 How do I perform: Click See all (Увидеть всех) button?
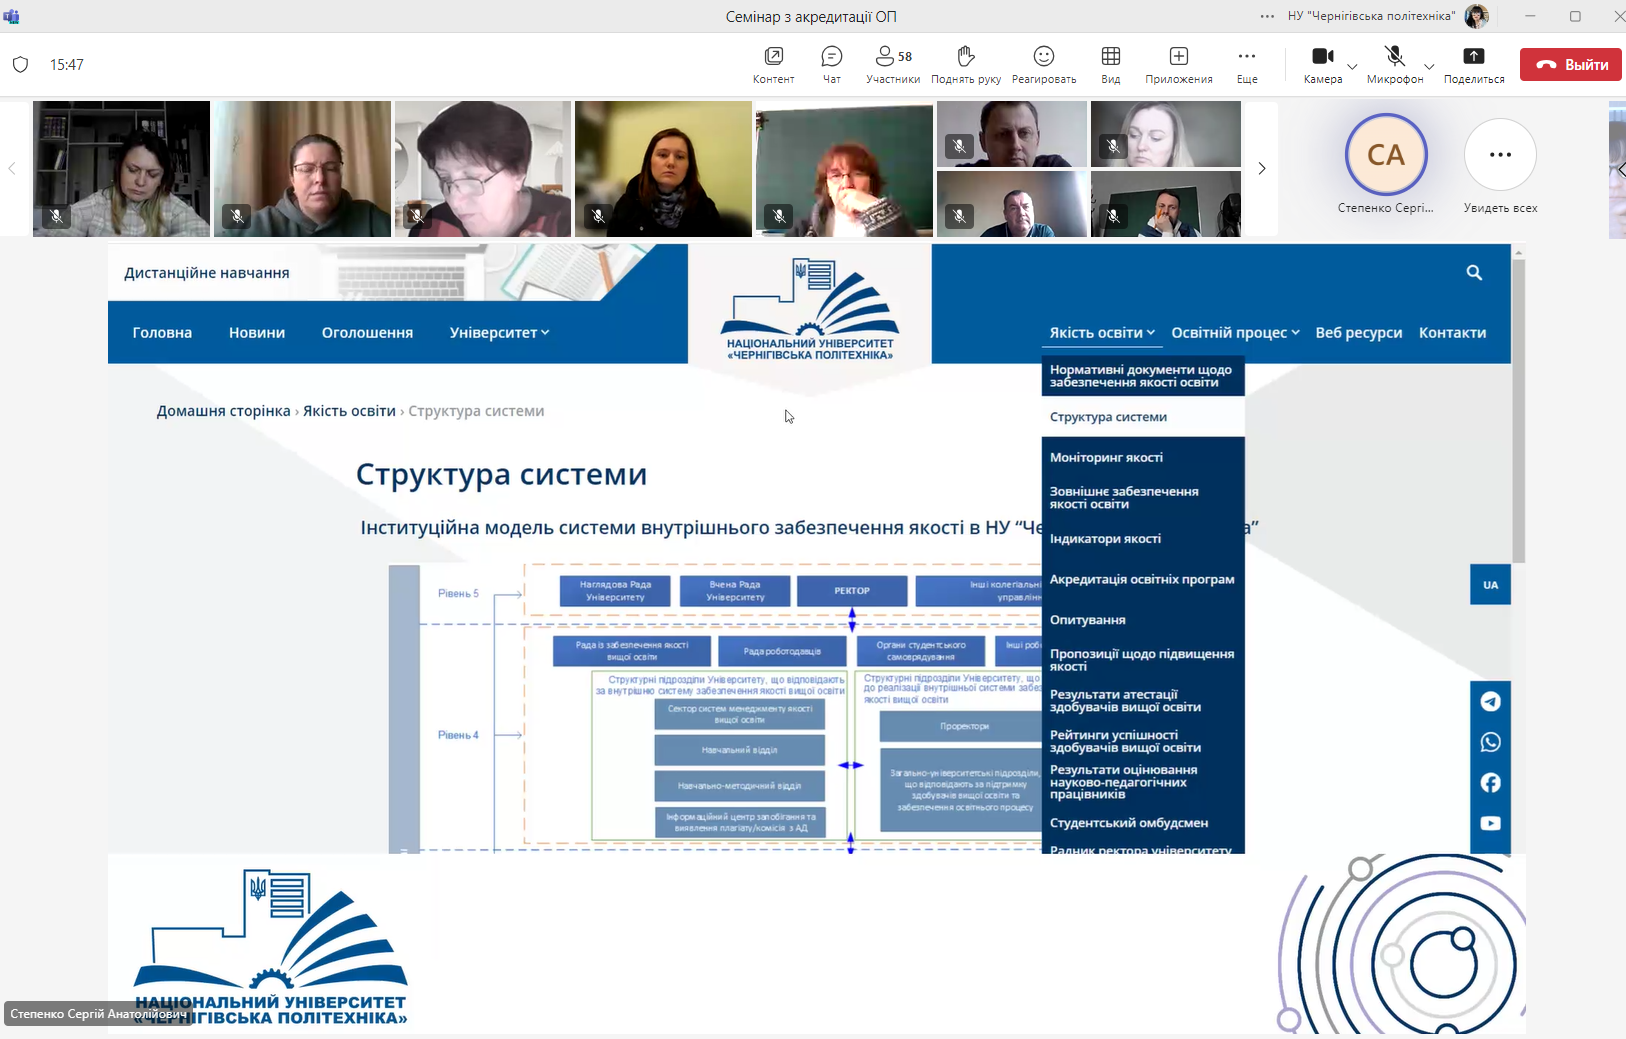point(1500,156)
